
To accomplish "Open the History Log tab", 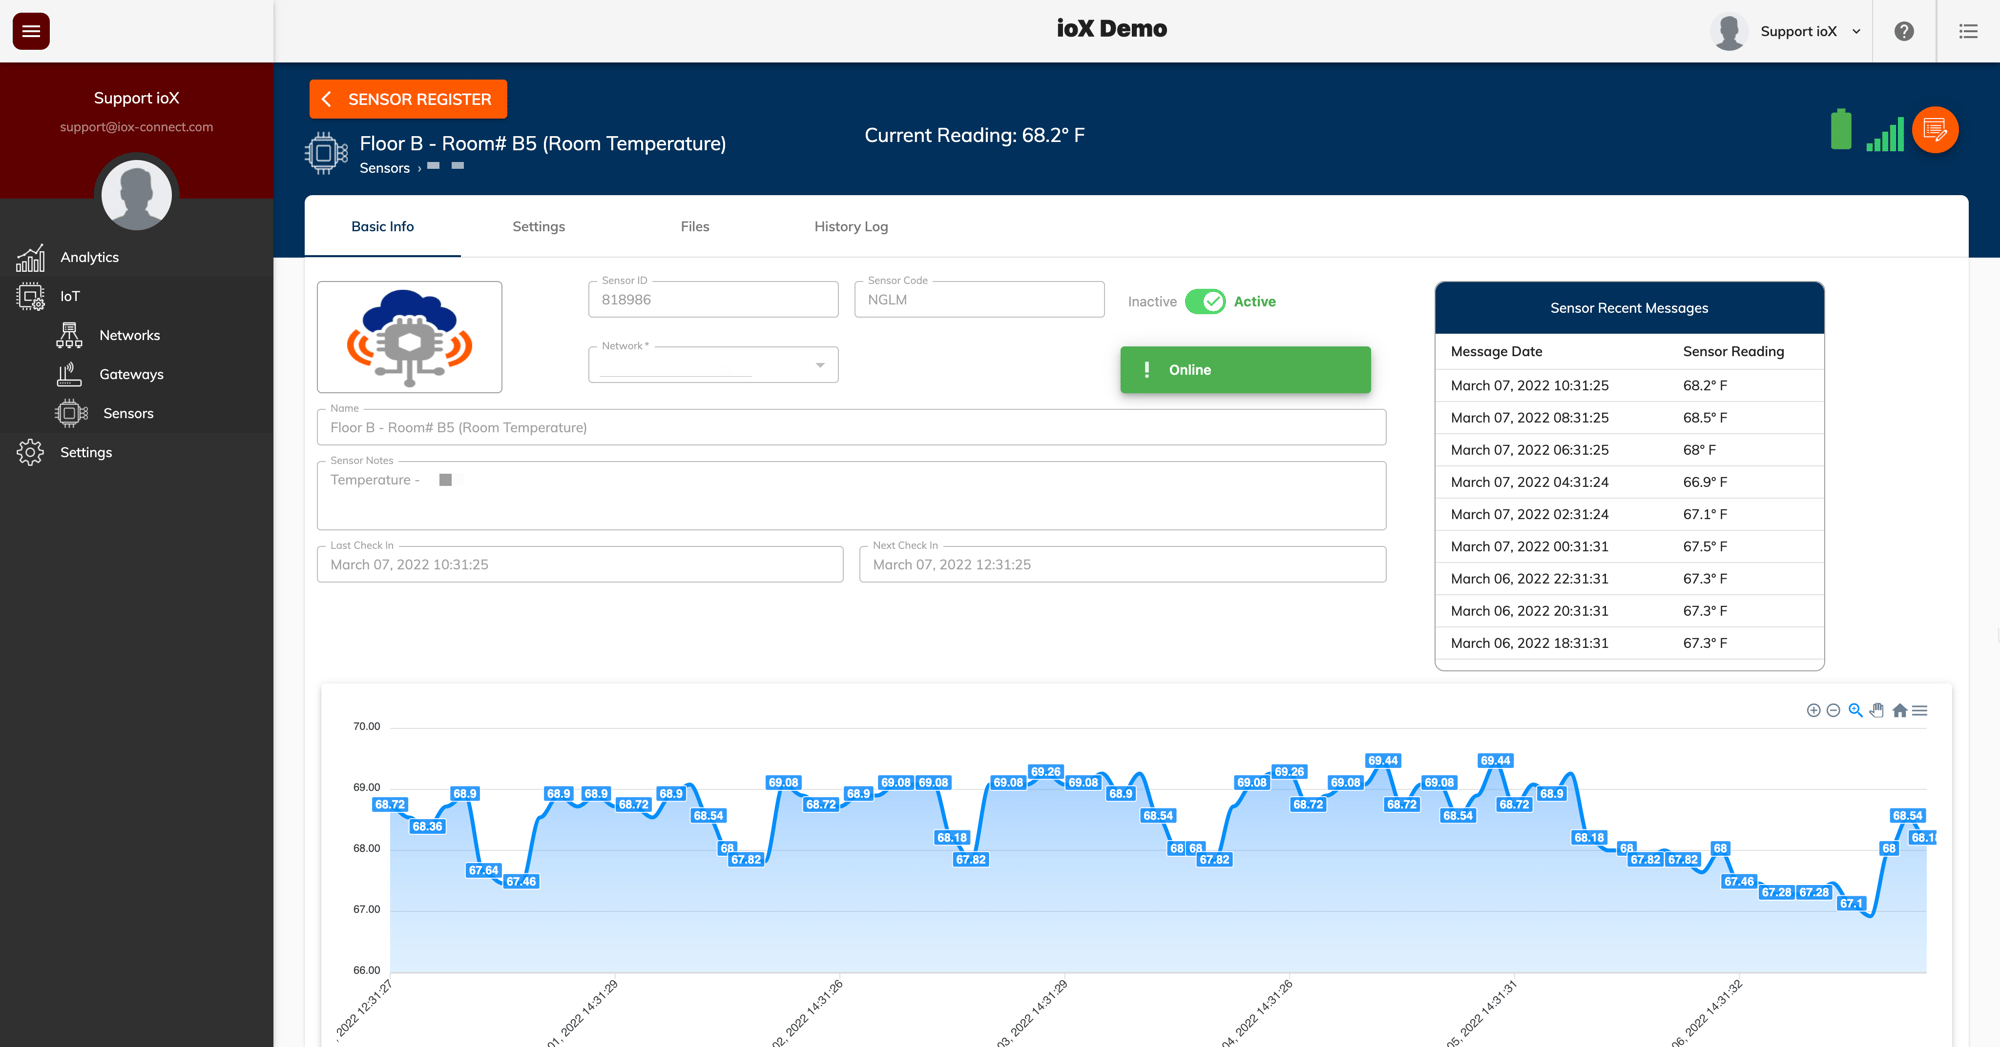I will tap(850, 226).
